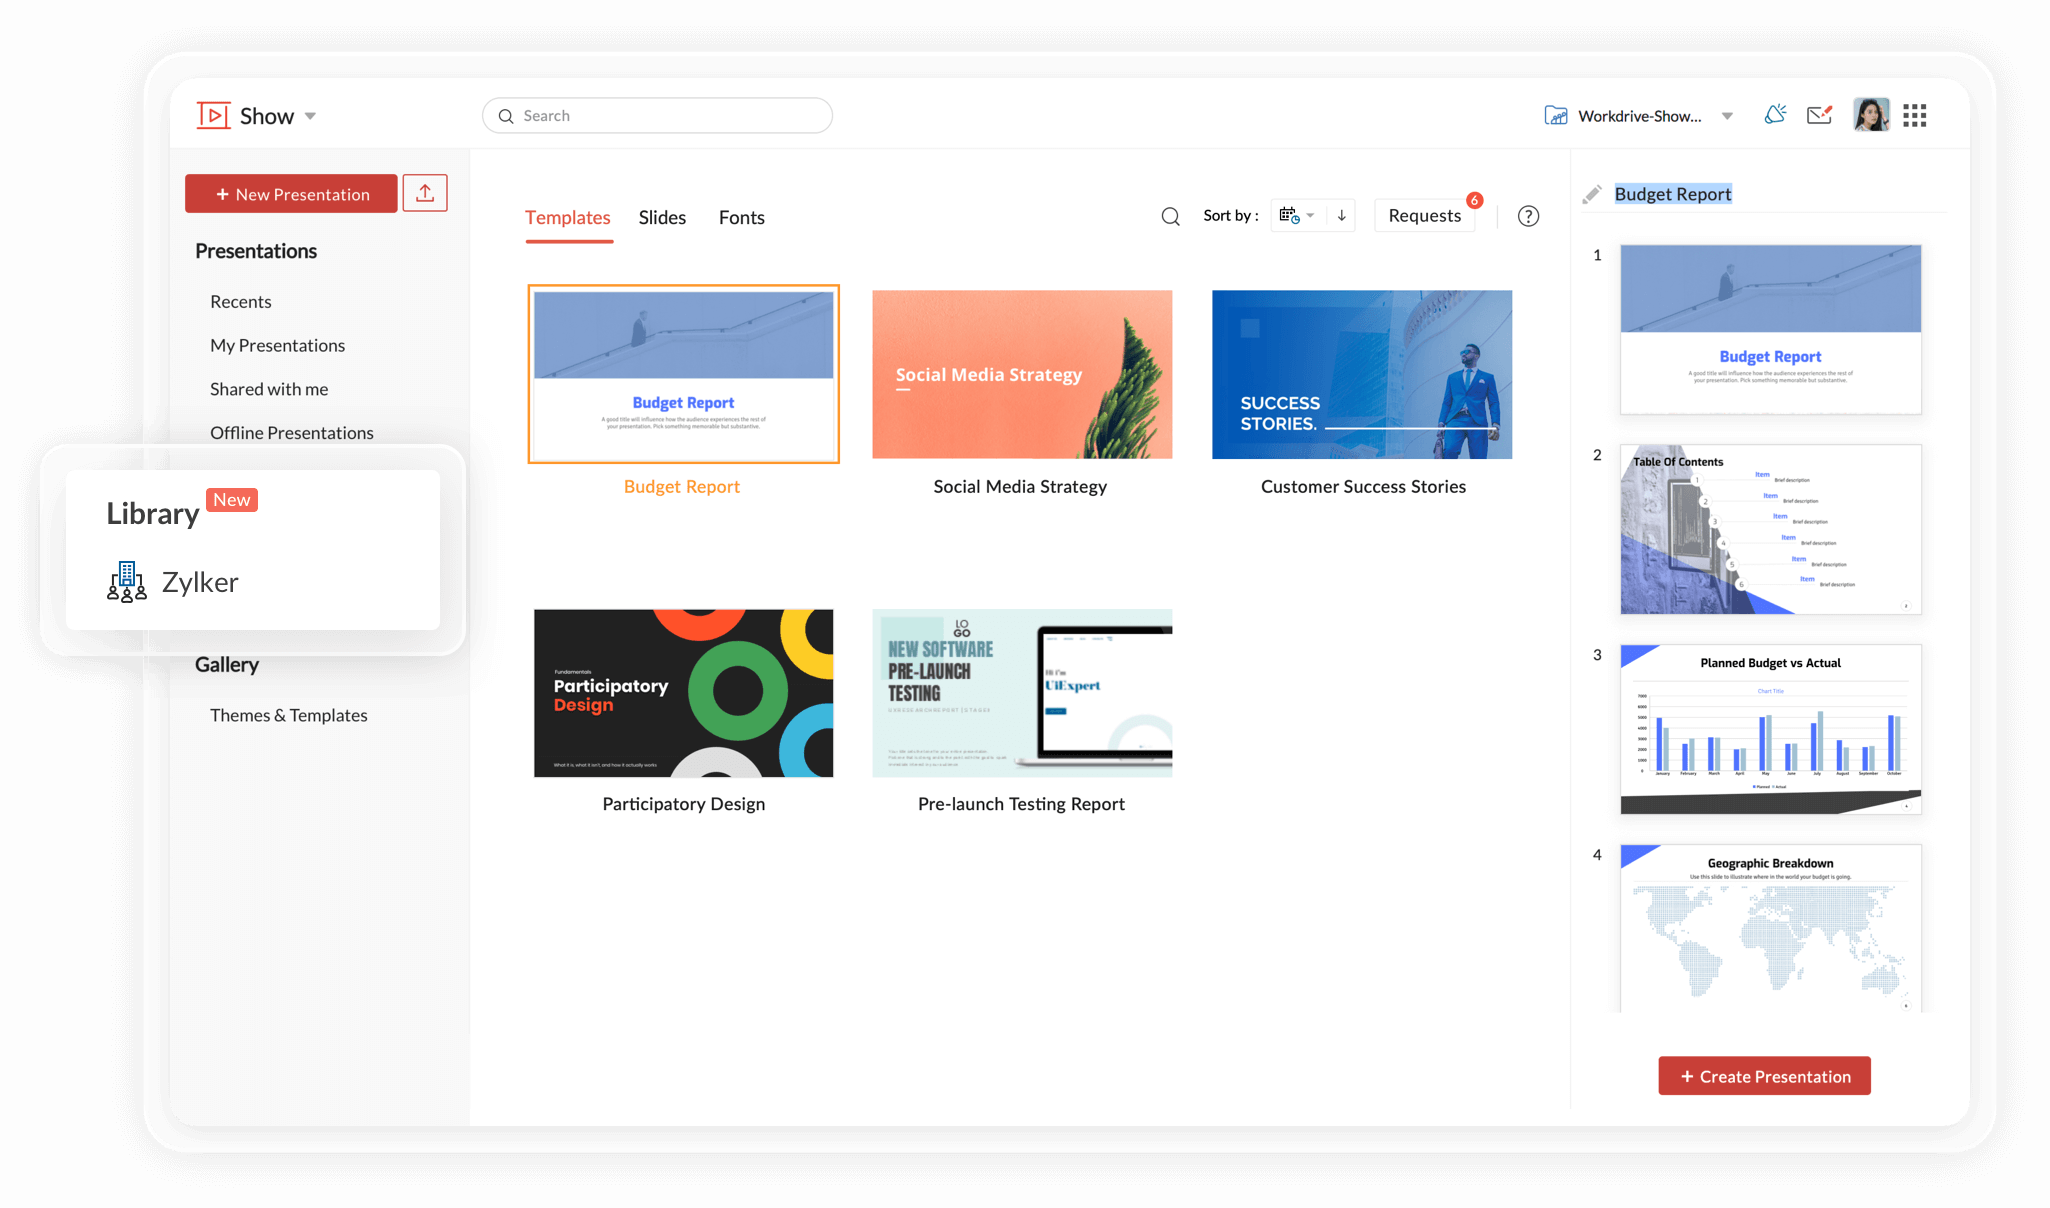2050x1208 pixels.
Task: Expand the Workdrive-Show workspace dropdown
Action: pos(1728,115)
